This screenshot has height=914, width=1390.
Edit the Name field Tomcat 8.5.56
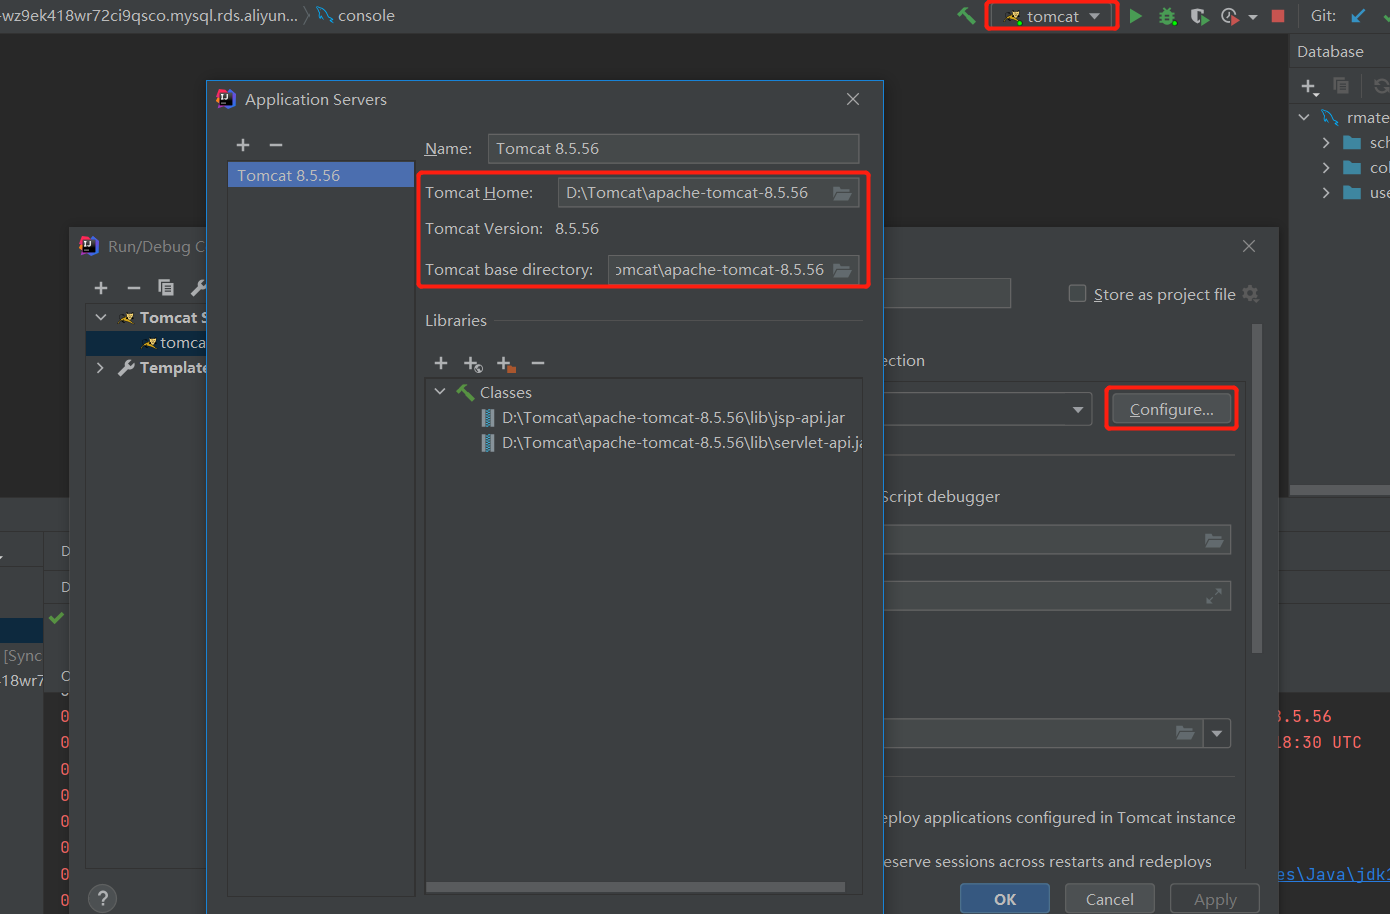coord(673,148)
